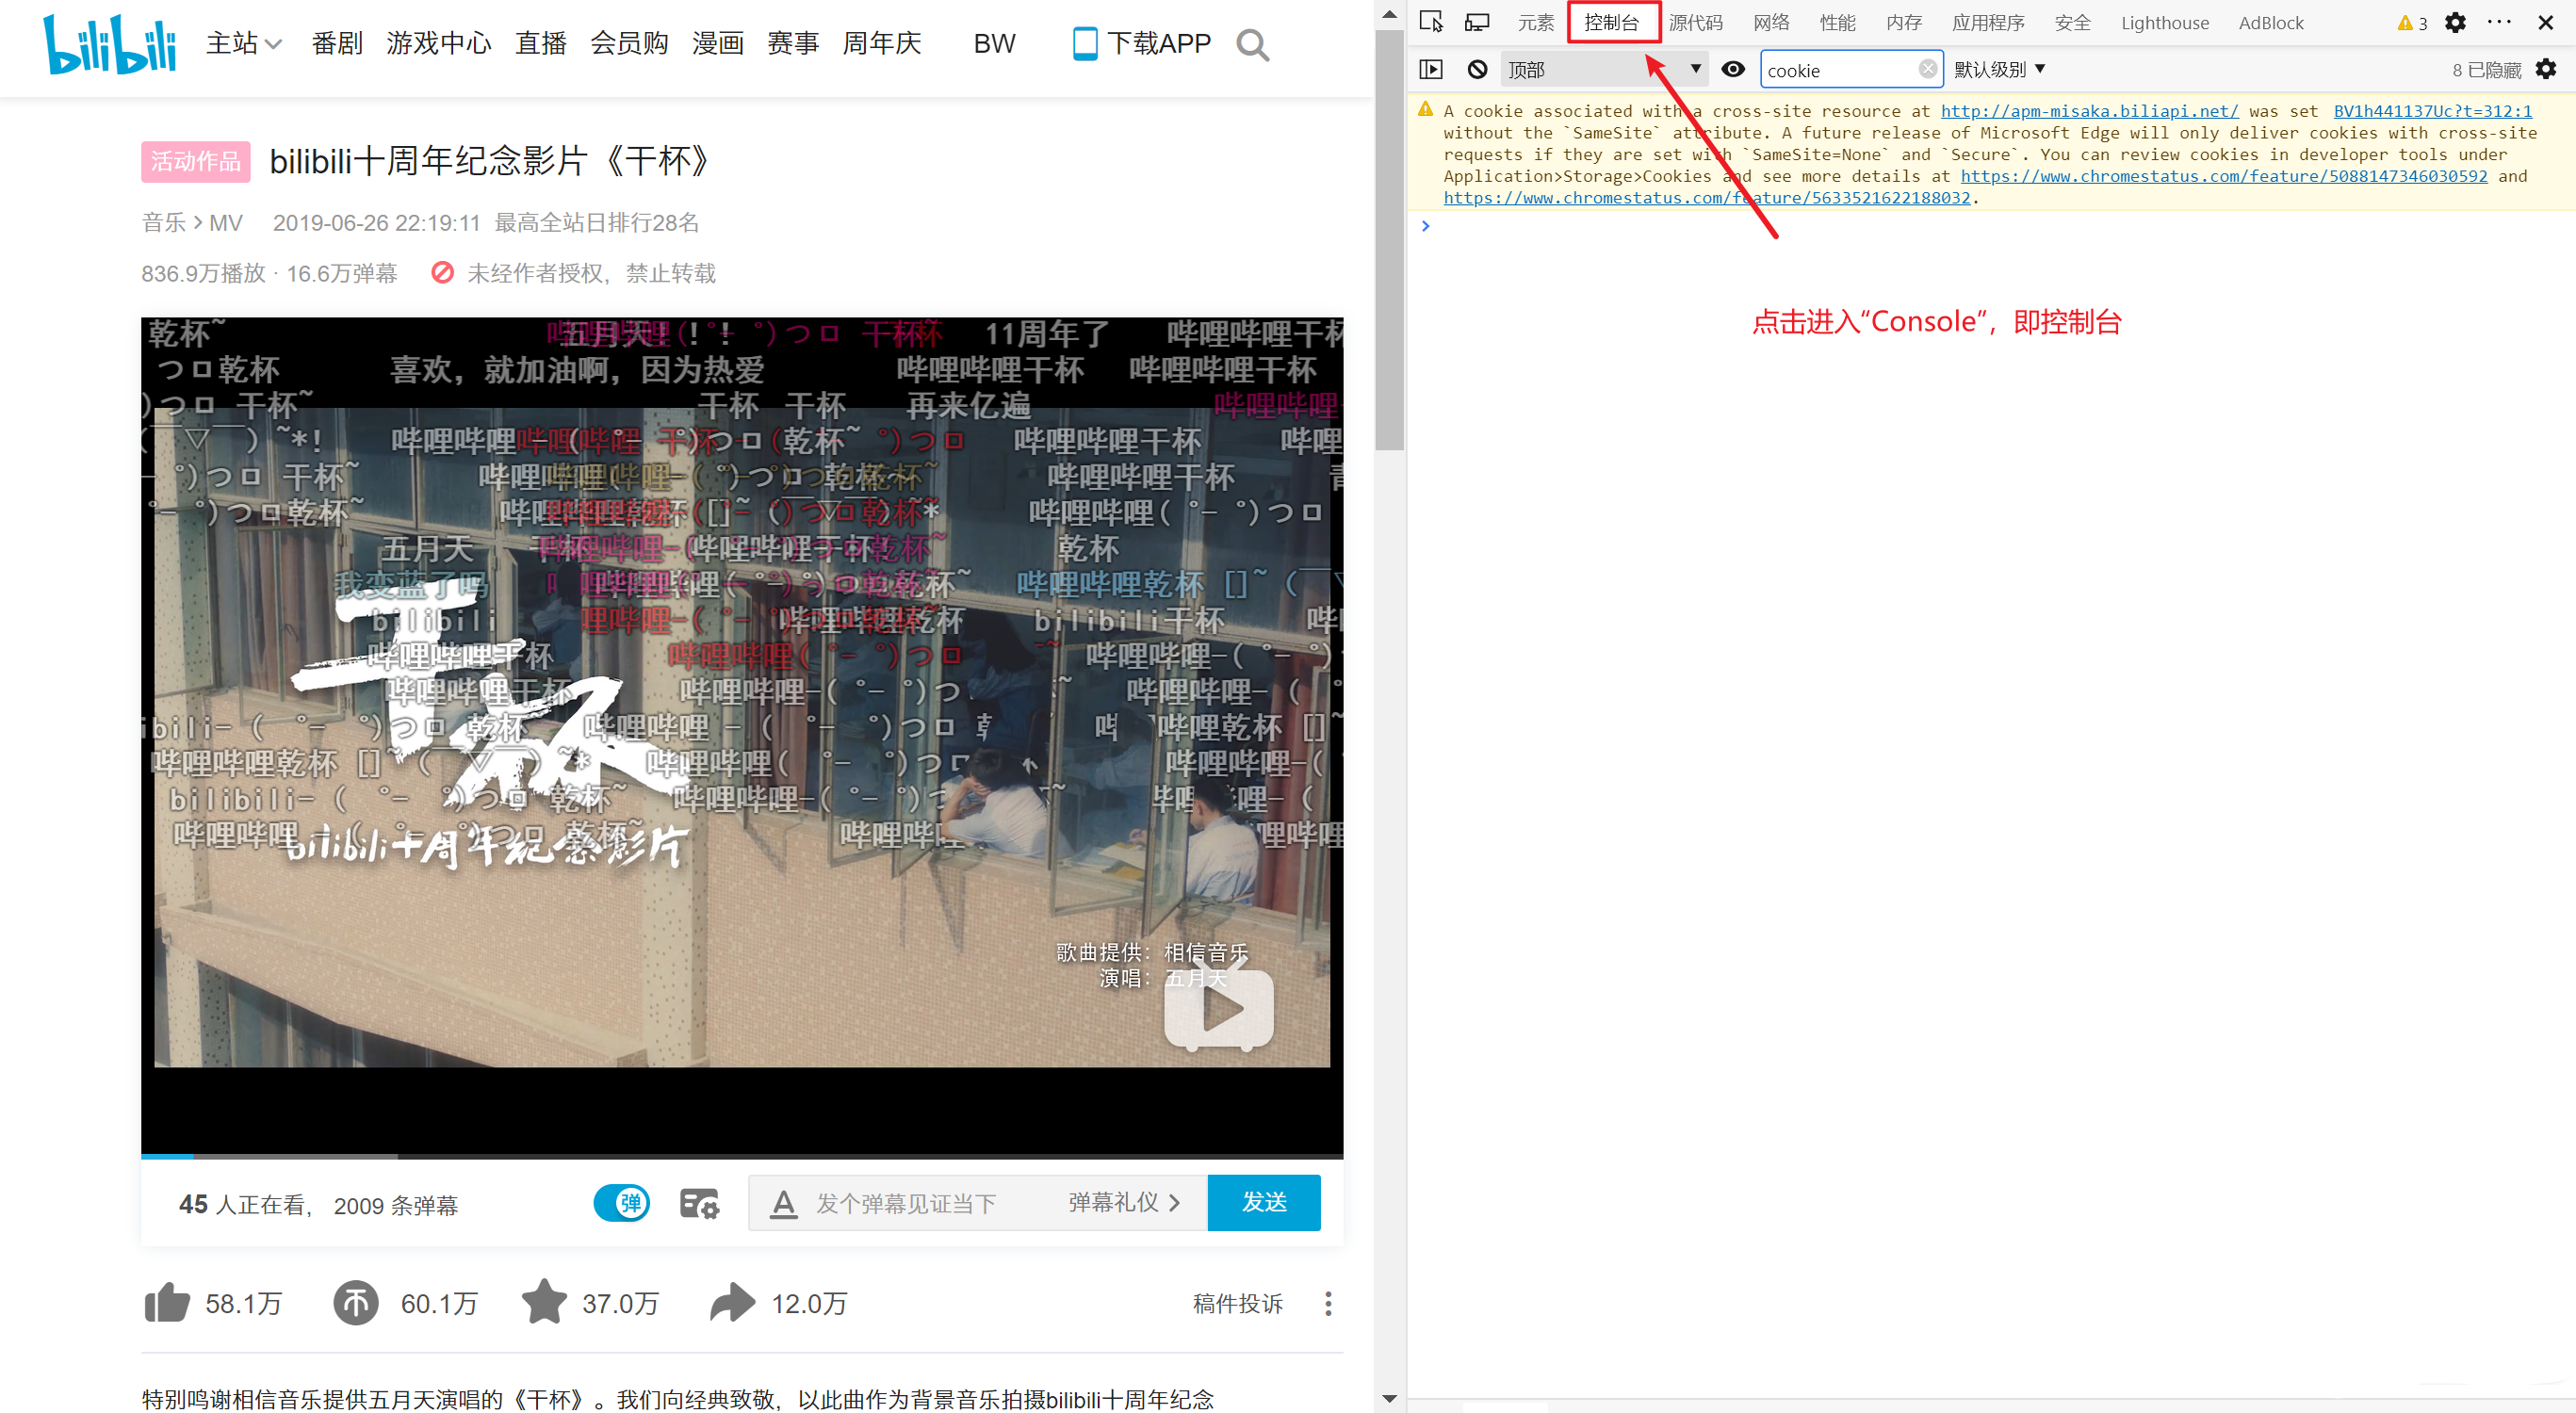Open the apm-misaka.biliapi.net link
The height and width of the screenshot is (1413, 2576).
[x=2089, y=111]
